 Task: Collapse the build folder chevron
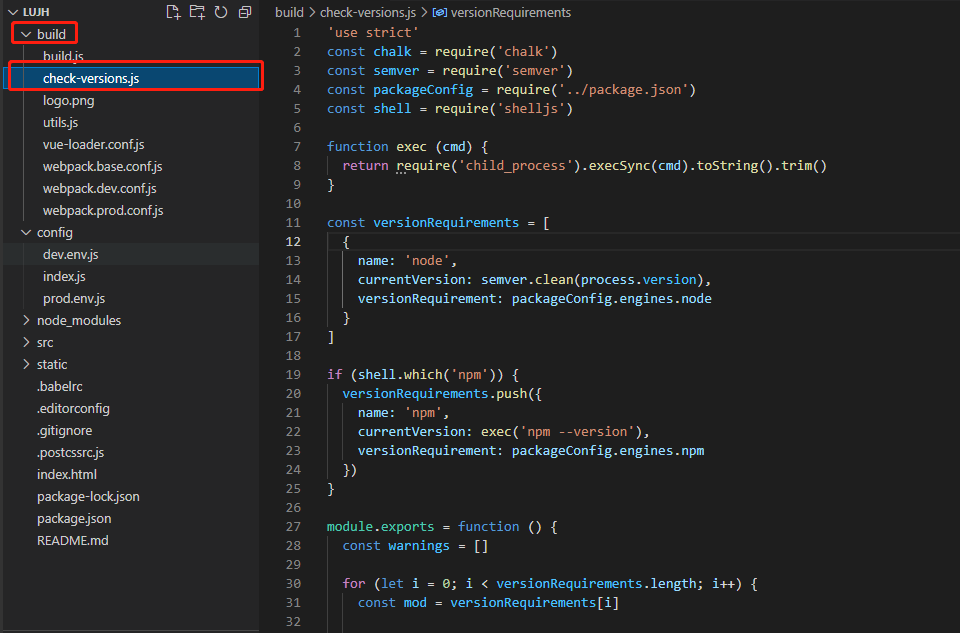(26, 34)
